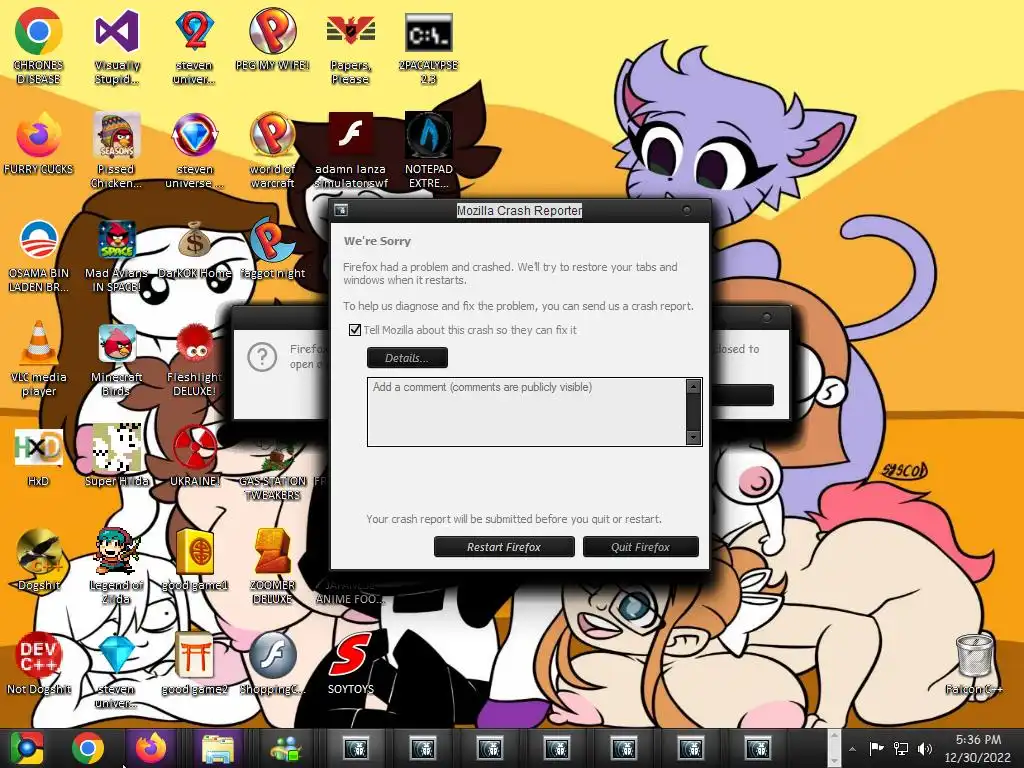Open the network tray icon
1024x768 pixels.
pos(901,748)
